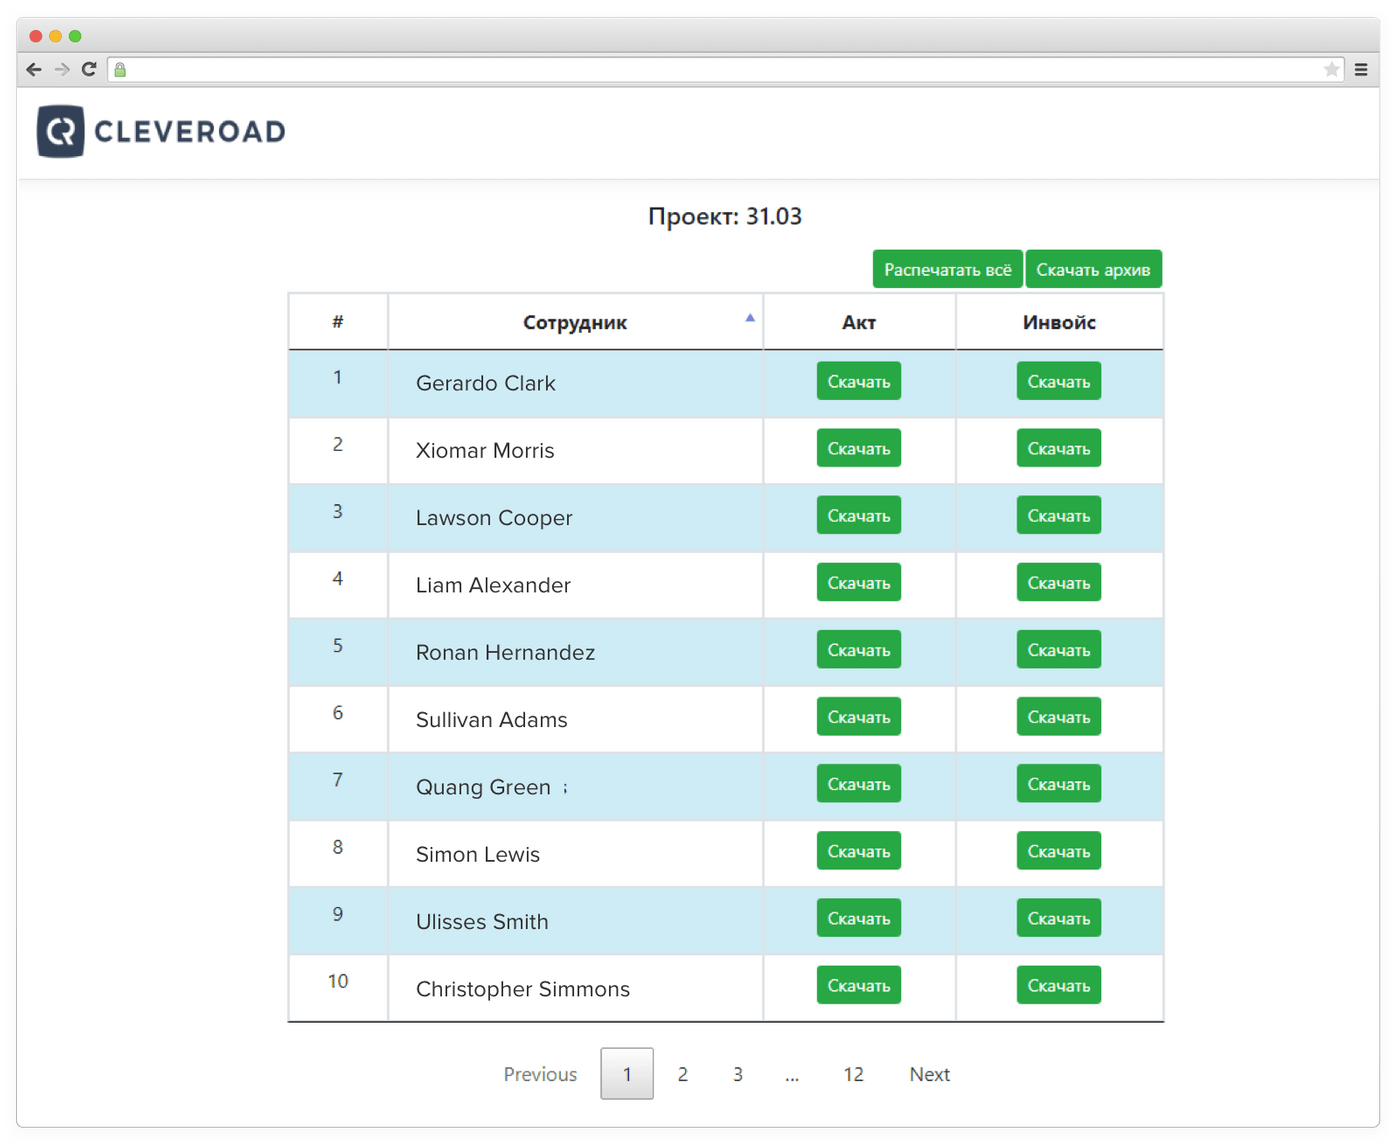Go to Previous page

pyautogui.click(x=540, y=1074)
